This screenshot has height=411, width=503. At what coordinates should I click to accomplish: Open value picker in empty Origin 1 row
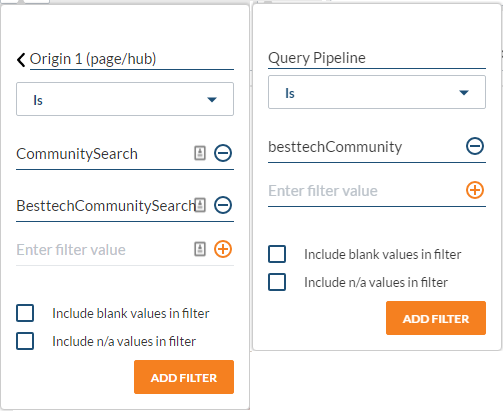(200, 249)
